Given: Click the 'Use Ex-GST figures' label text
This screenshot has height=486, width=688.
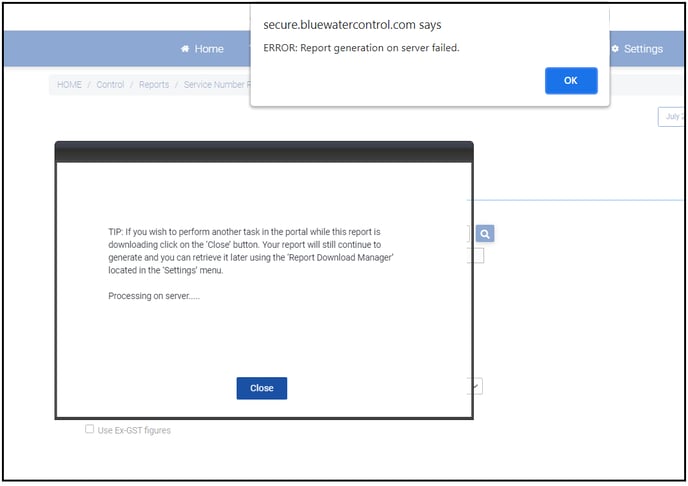Looking at the screenshot, I should [x=134, y=430].
